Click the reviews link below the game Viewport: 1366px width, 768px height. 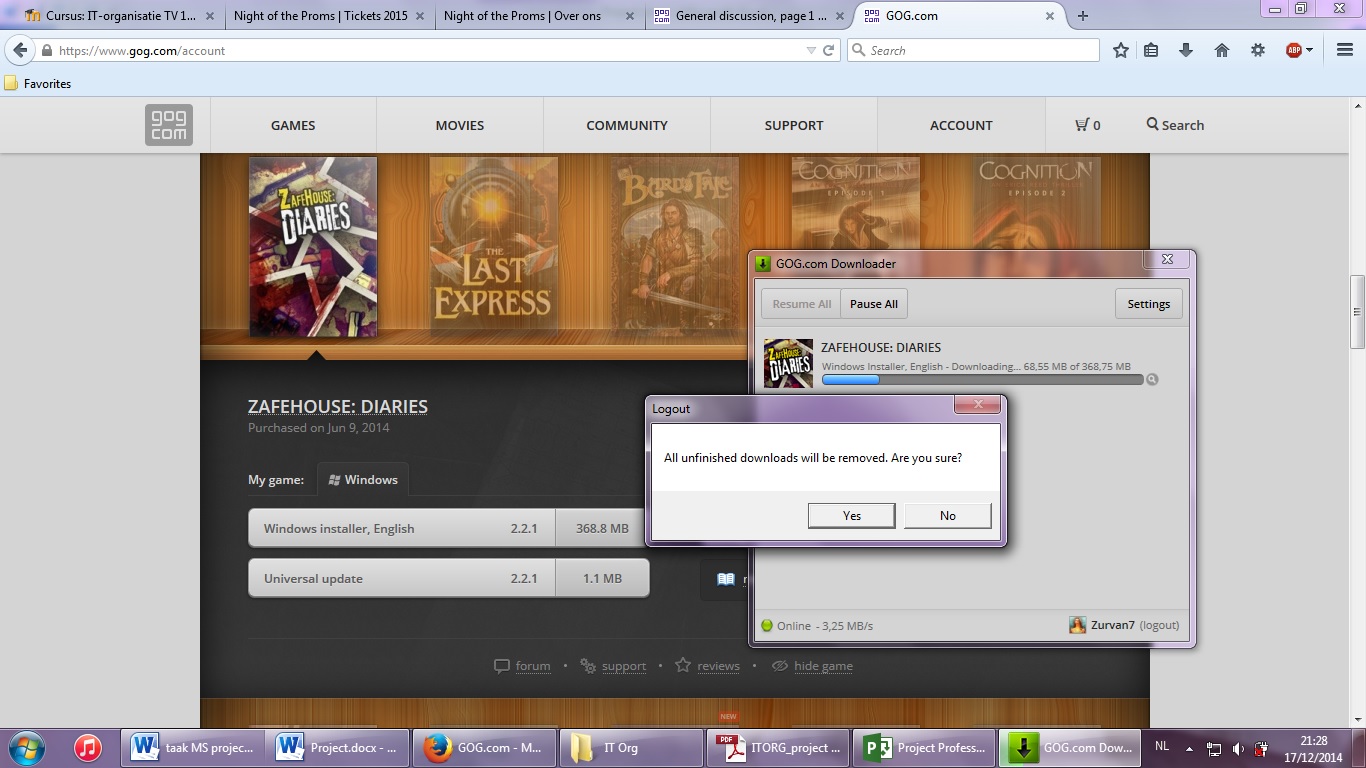click(719, 666)
